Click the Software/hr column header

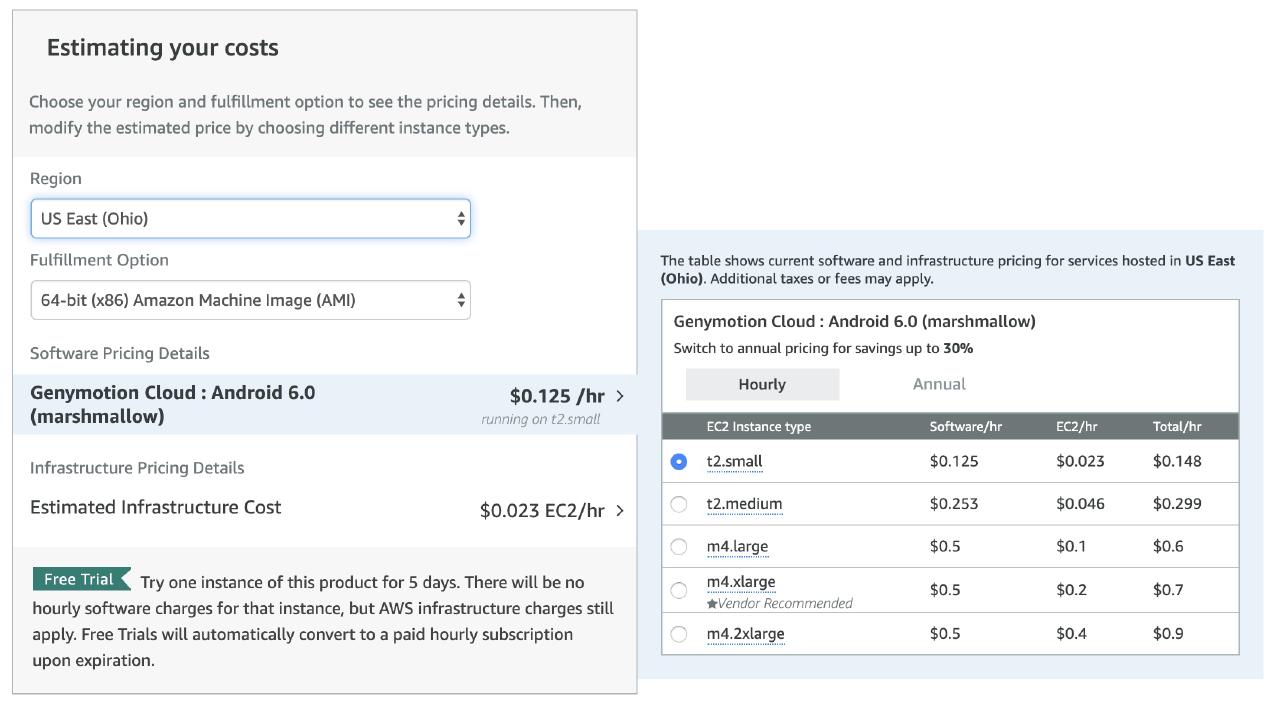[965, 427]
